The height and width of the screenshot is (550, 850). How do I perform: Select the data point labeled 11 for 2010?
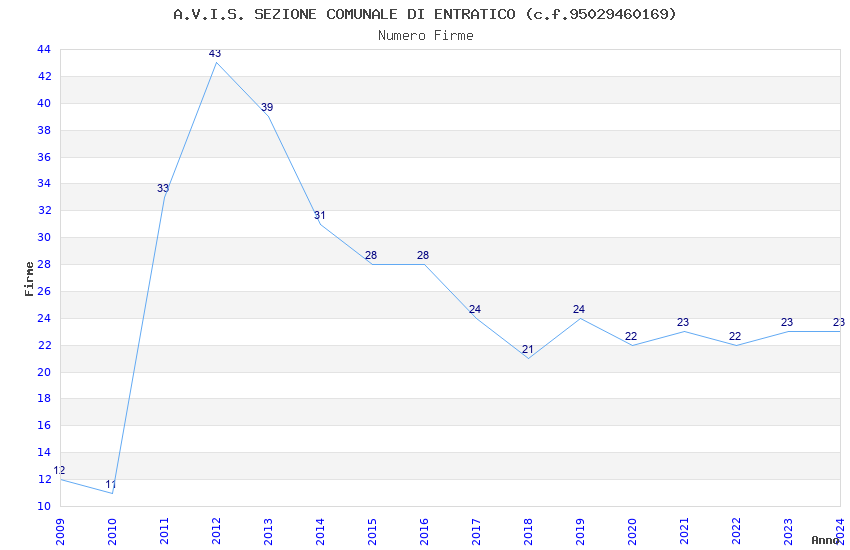[x=111, y=484]
